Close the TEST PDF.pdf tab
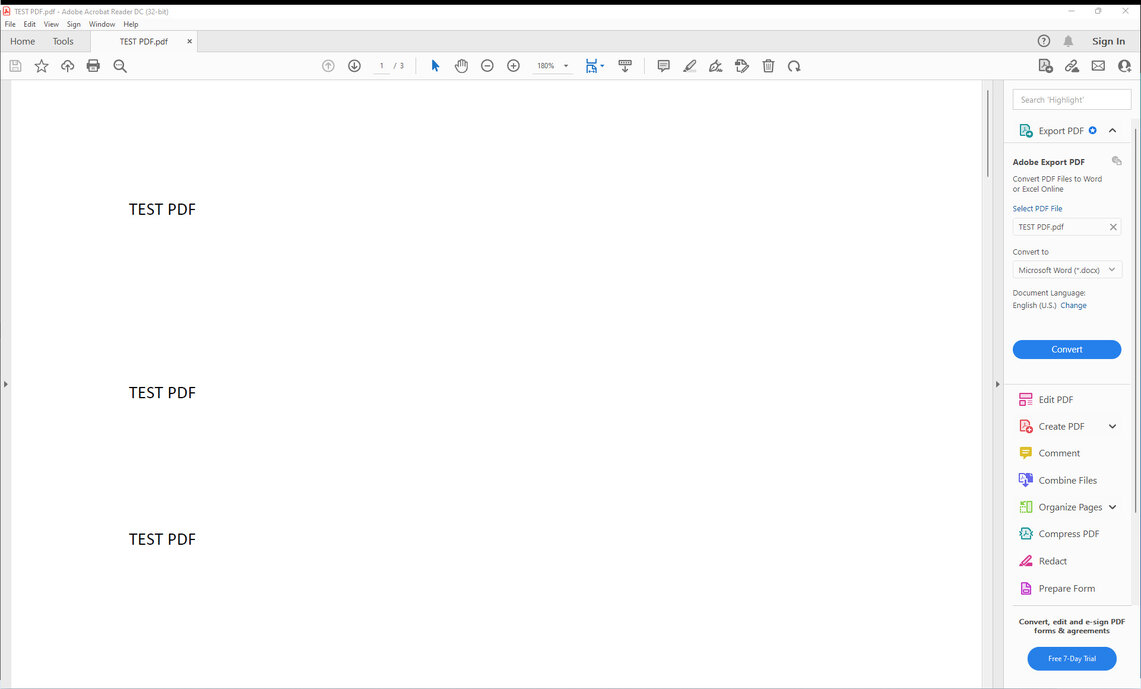 pyautogui.click(x=190, y=41)
